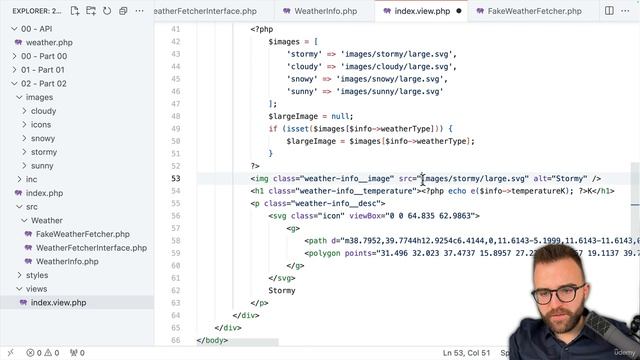The height and width of the screenshot is (360, 640).
Task: Collapse the Weather folder
Action: click(24, 220)
